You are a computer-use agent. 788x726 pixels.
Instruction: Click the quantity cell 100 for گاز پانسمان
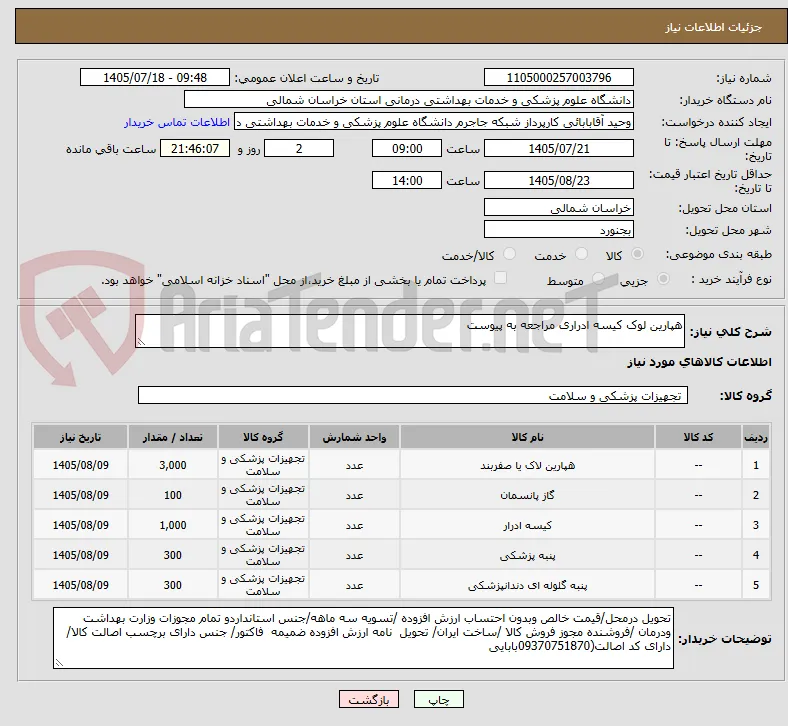coord(173,495)
